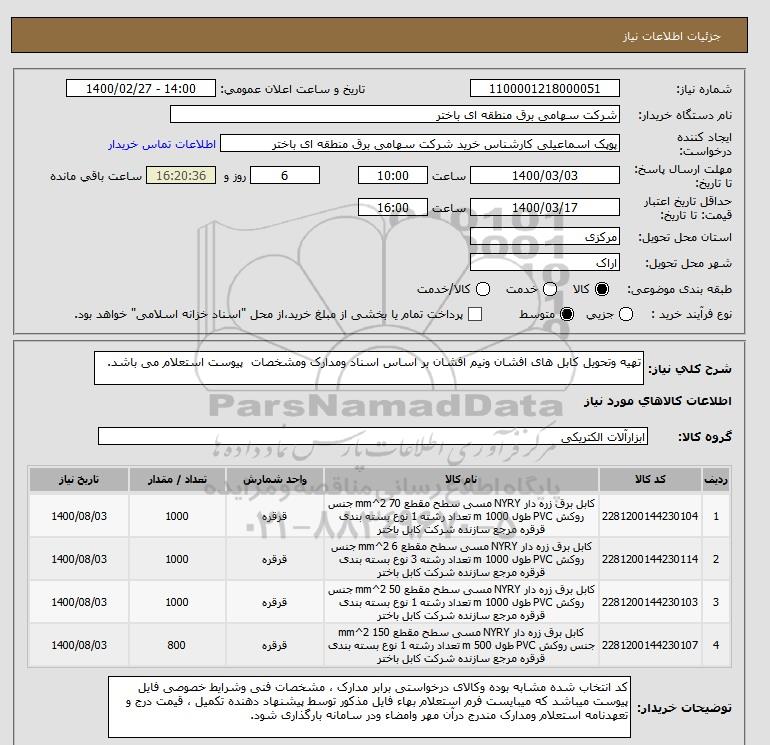Viewport: 770px width, 745px height.
Task: Click the جزئیات اطلاعات نیاز header title
Action: (x=671, y=36)
